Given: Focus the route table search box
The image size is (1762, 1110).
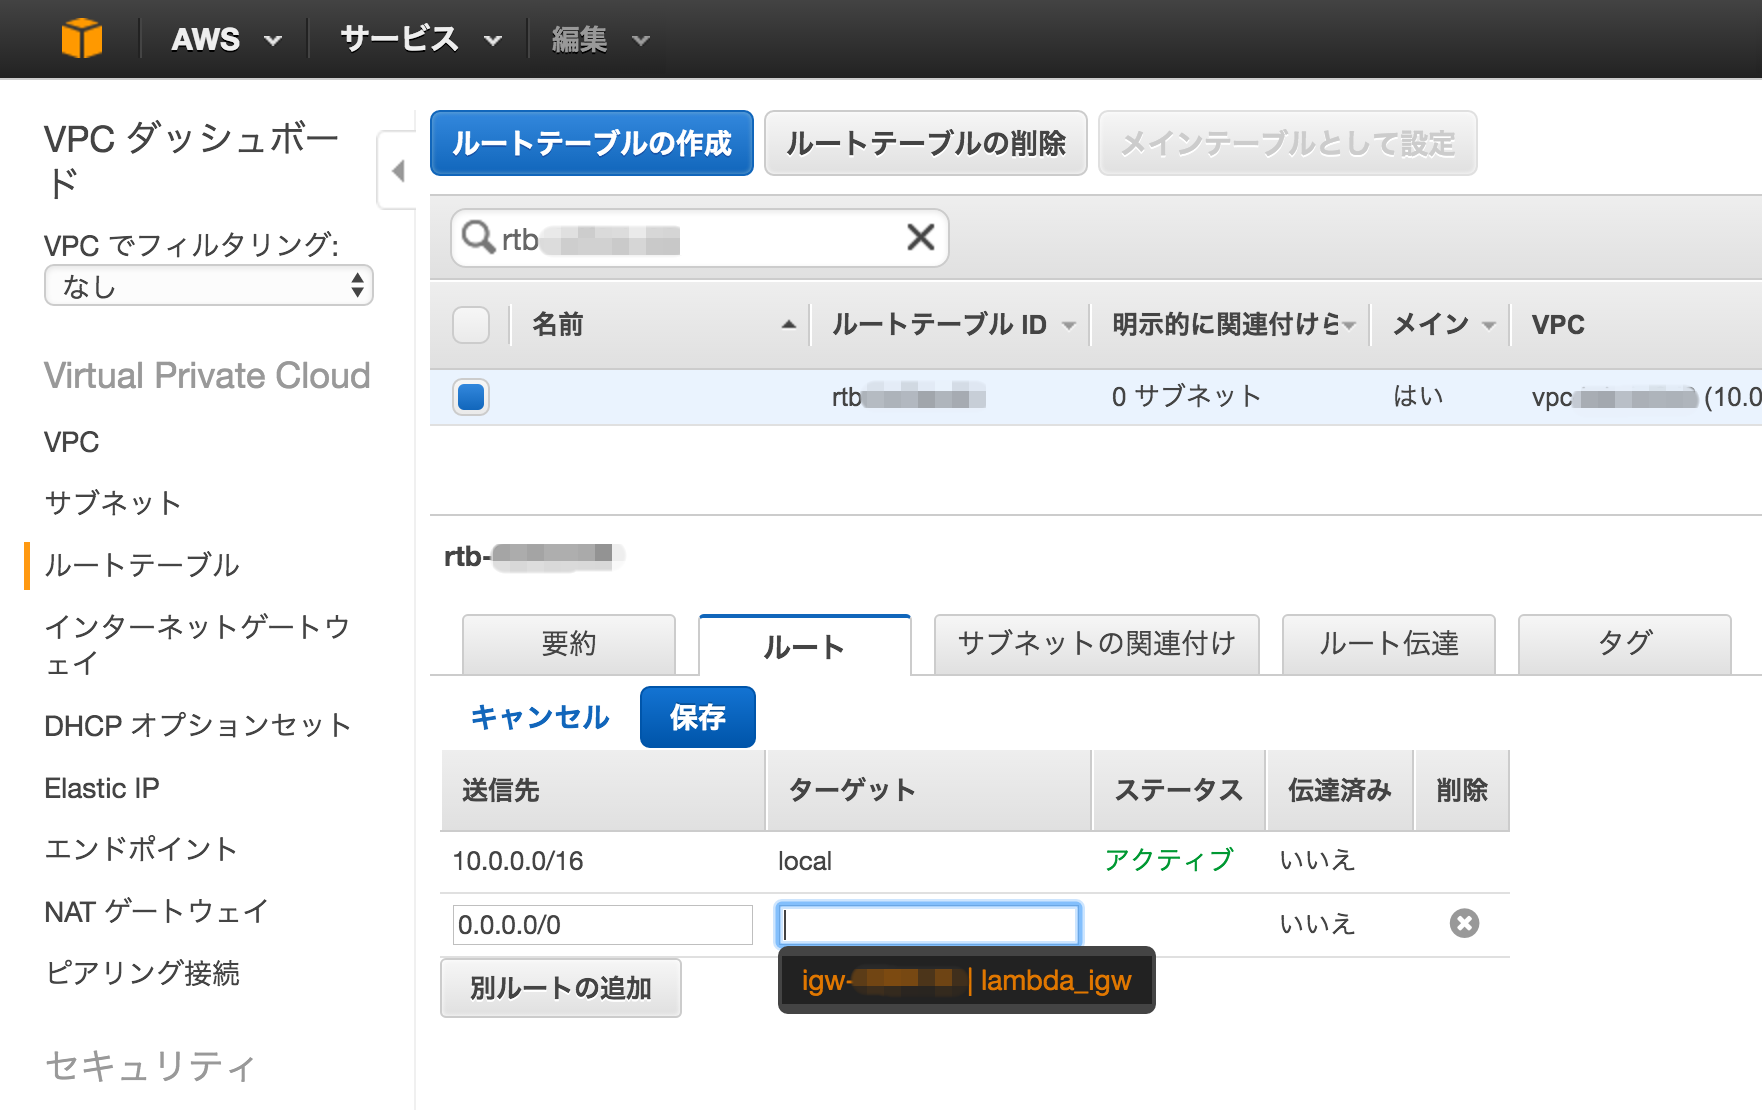Looking at the screenshot, I should [700, 238].
